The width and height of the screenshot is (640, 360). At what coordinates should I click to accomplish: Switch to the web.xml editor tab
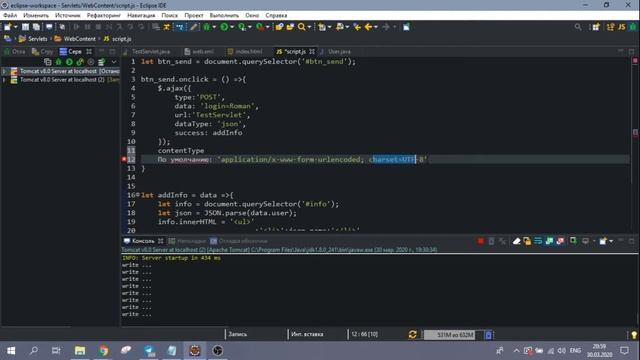pyautogui.click(x=199, y=51)
